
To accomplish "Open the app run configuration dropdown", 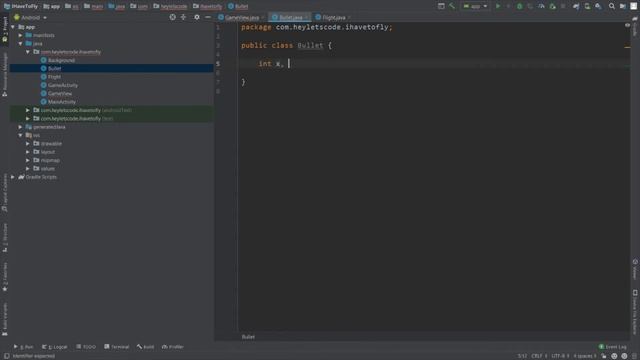I will (475, 6).
